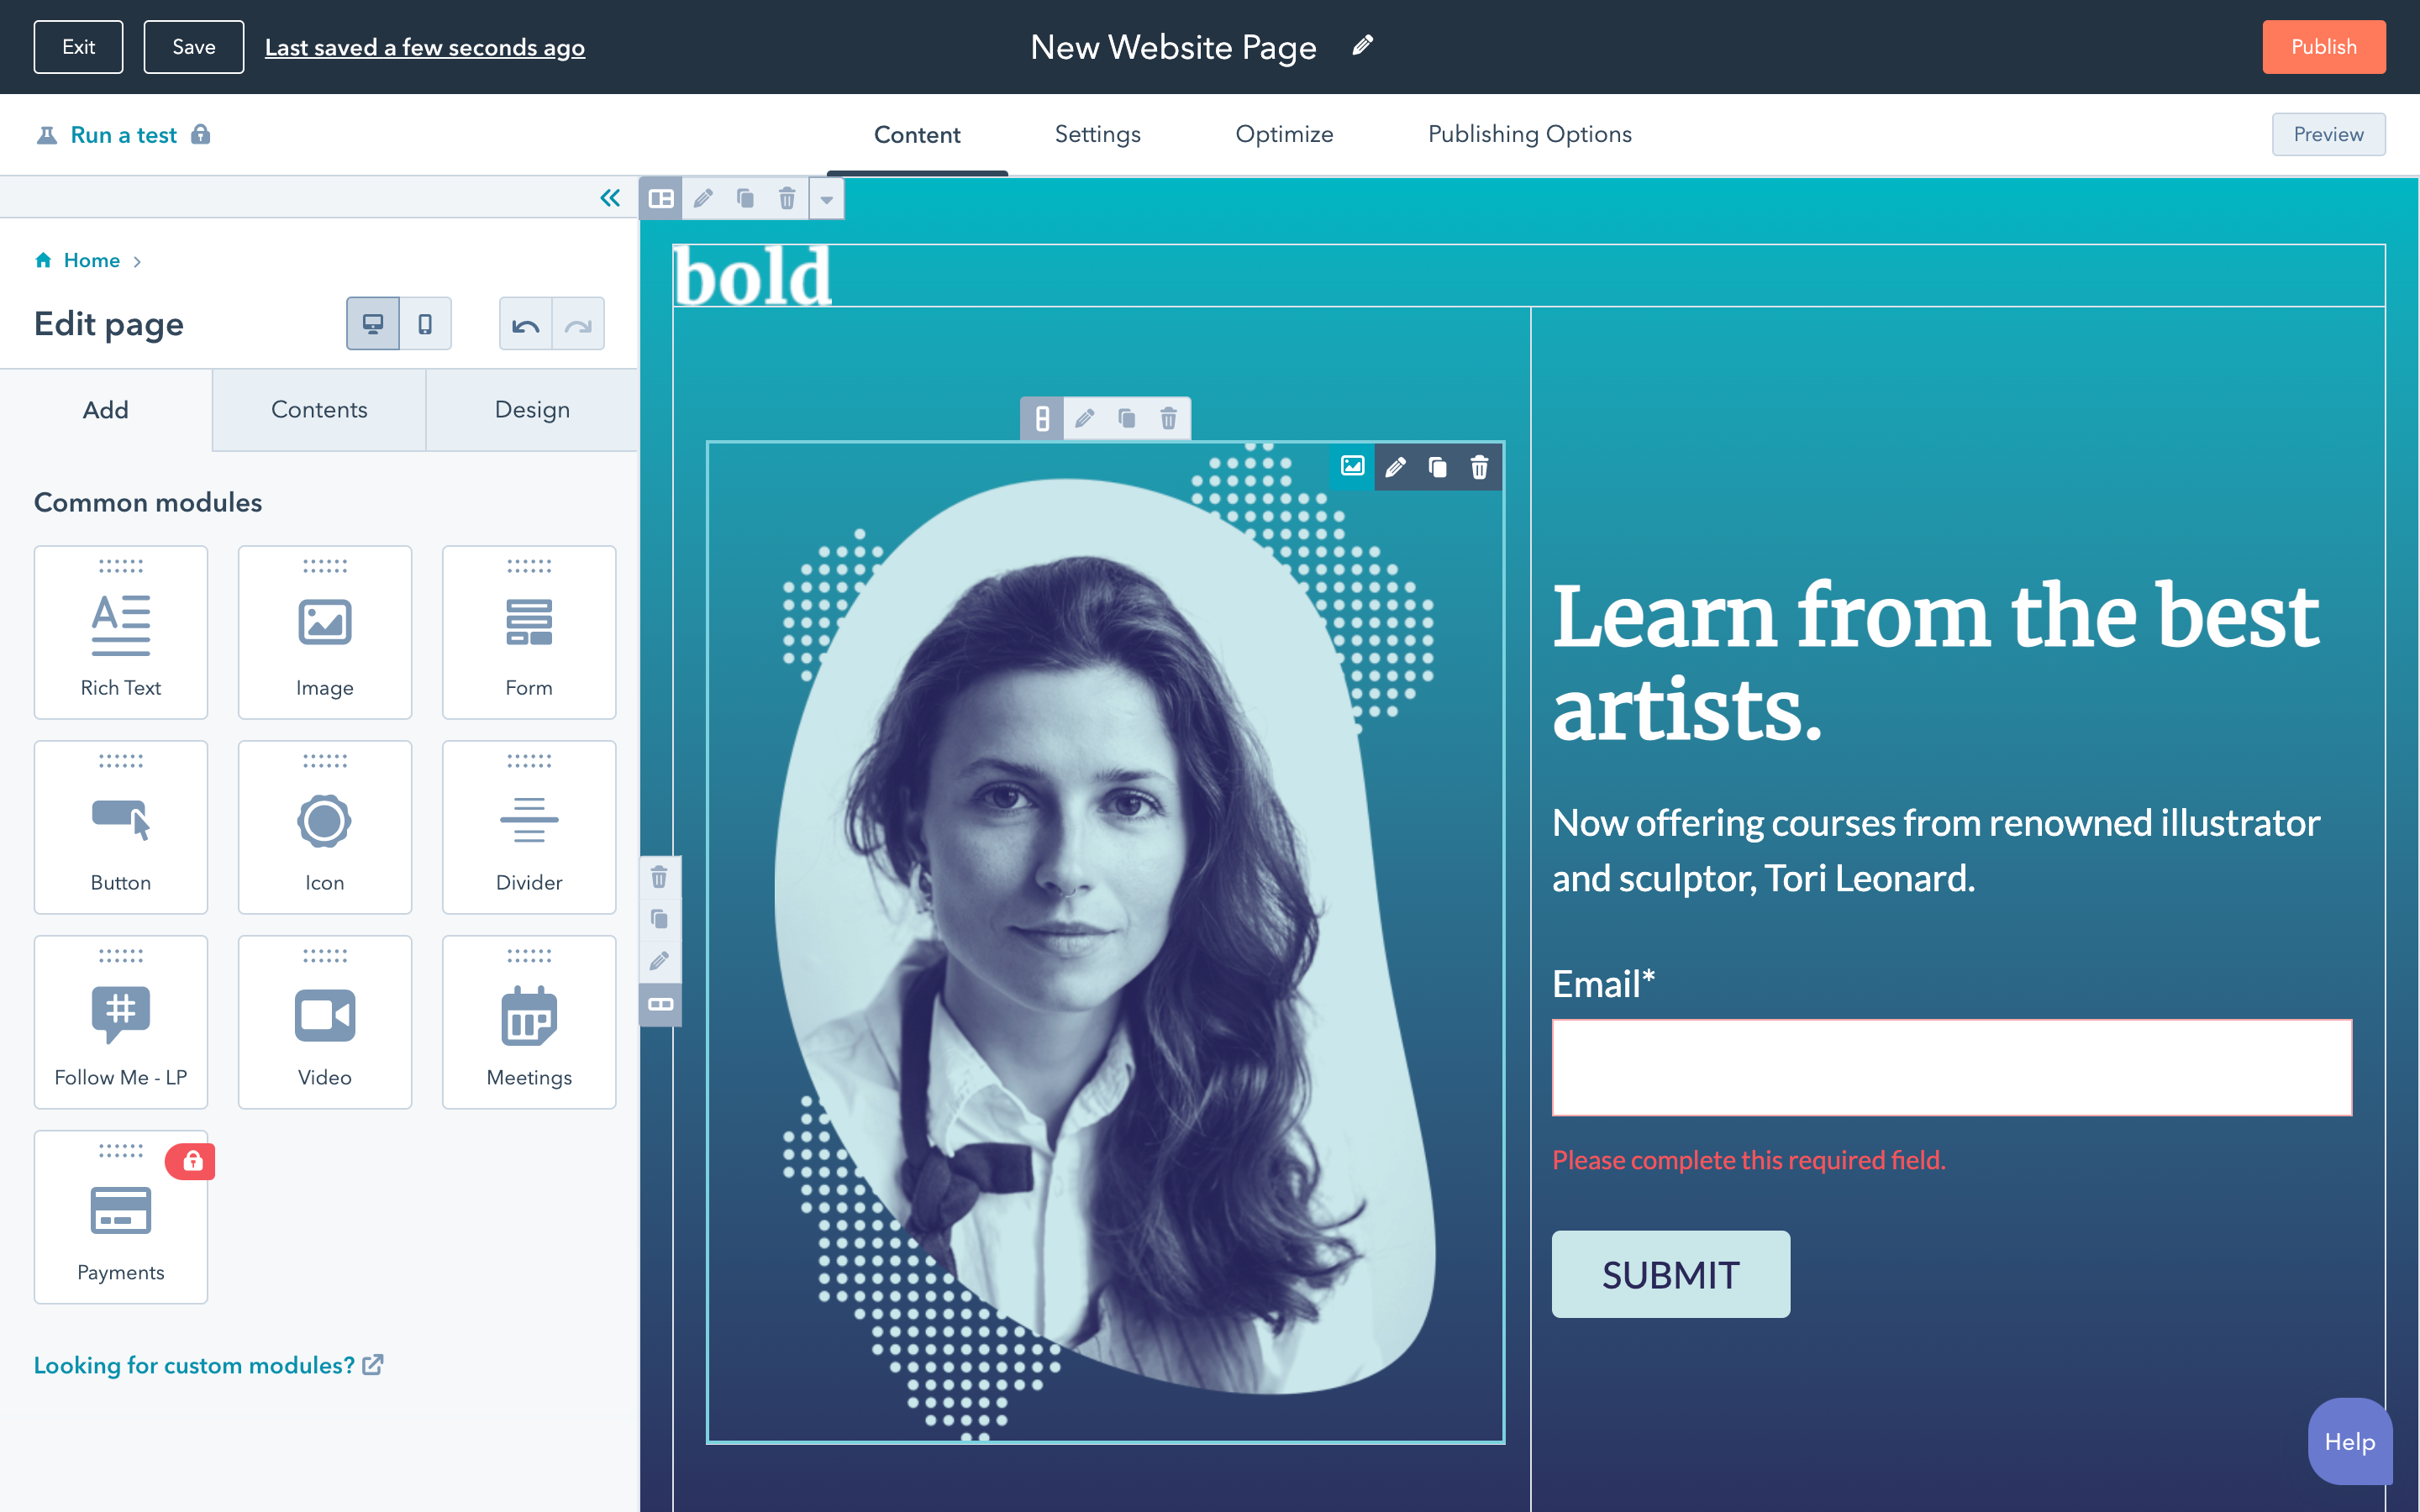Add the Rich Text module

(121, 632)
